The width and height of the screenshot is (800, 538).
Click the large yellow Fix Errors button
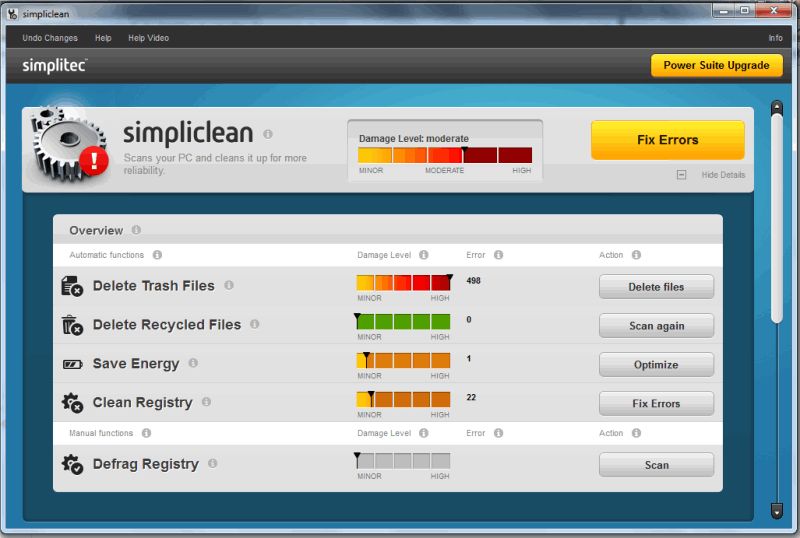667,140
